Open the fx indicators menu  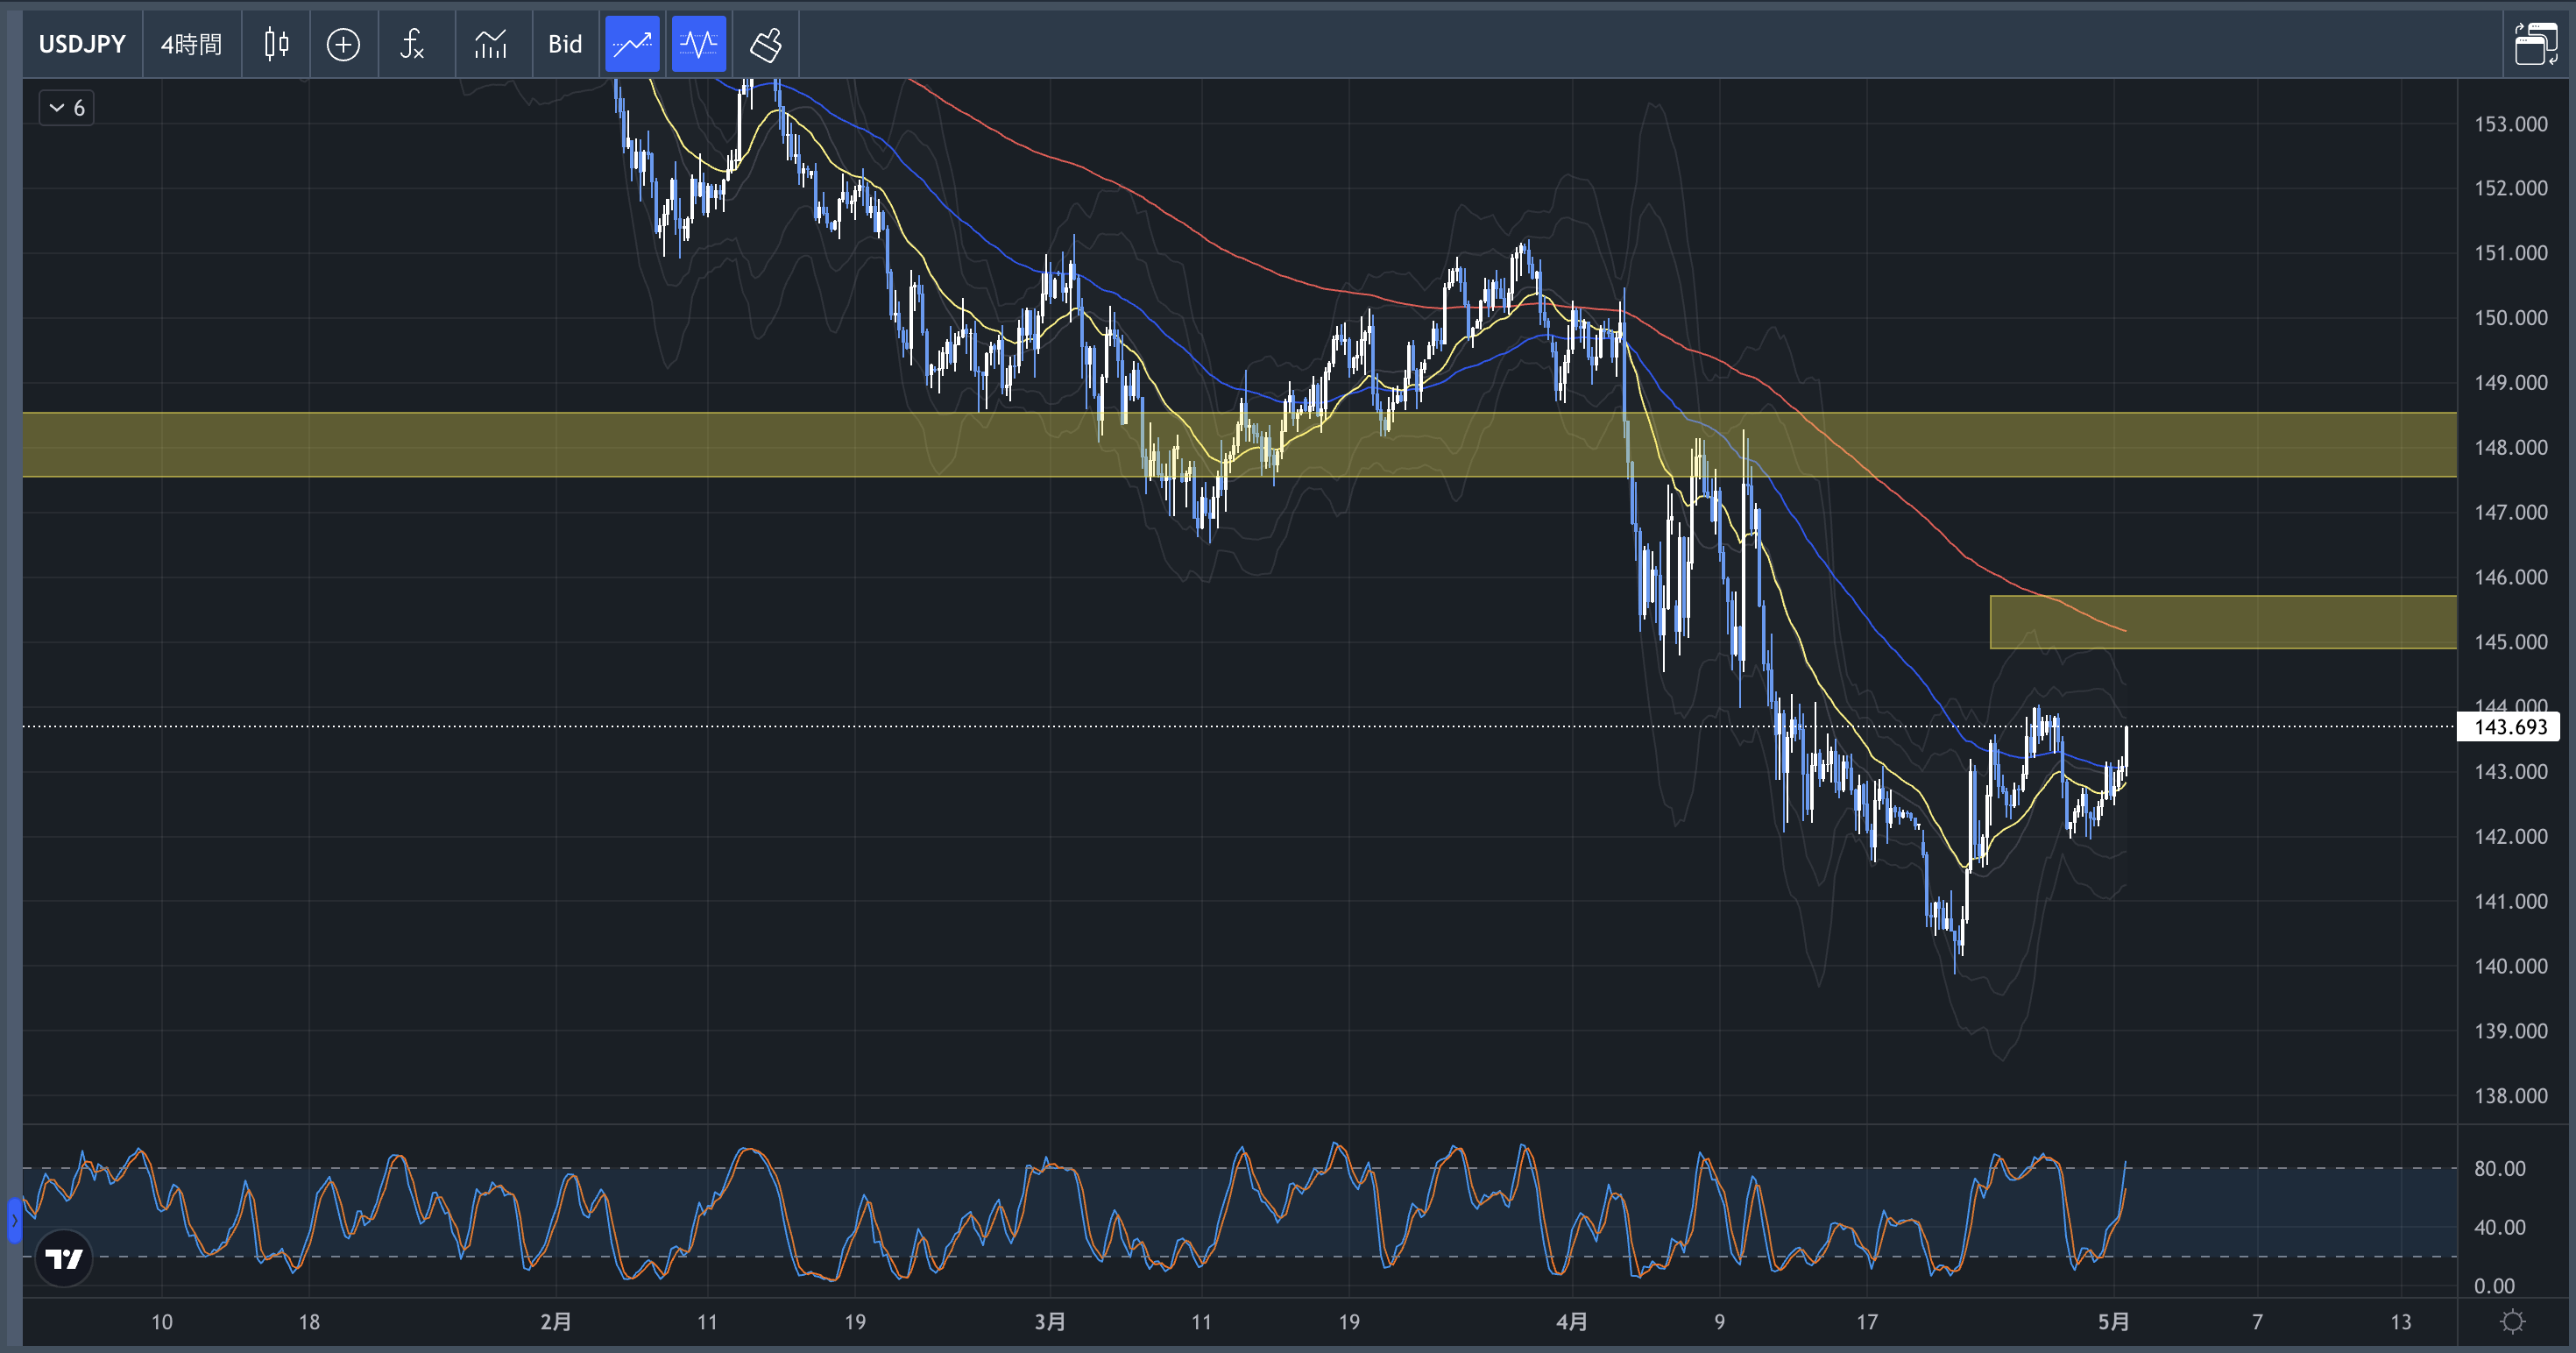pyautogui.click(x=412, y=44)
